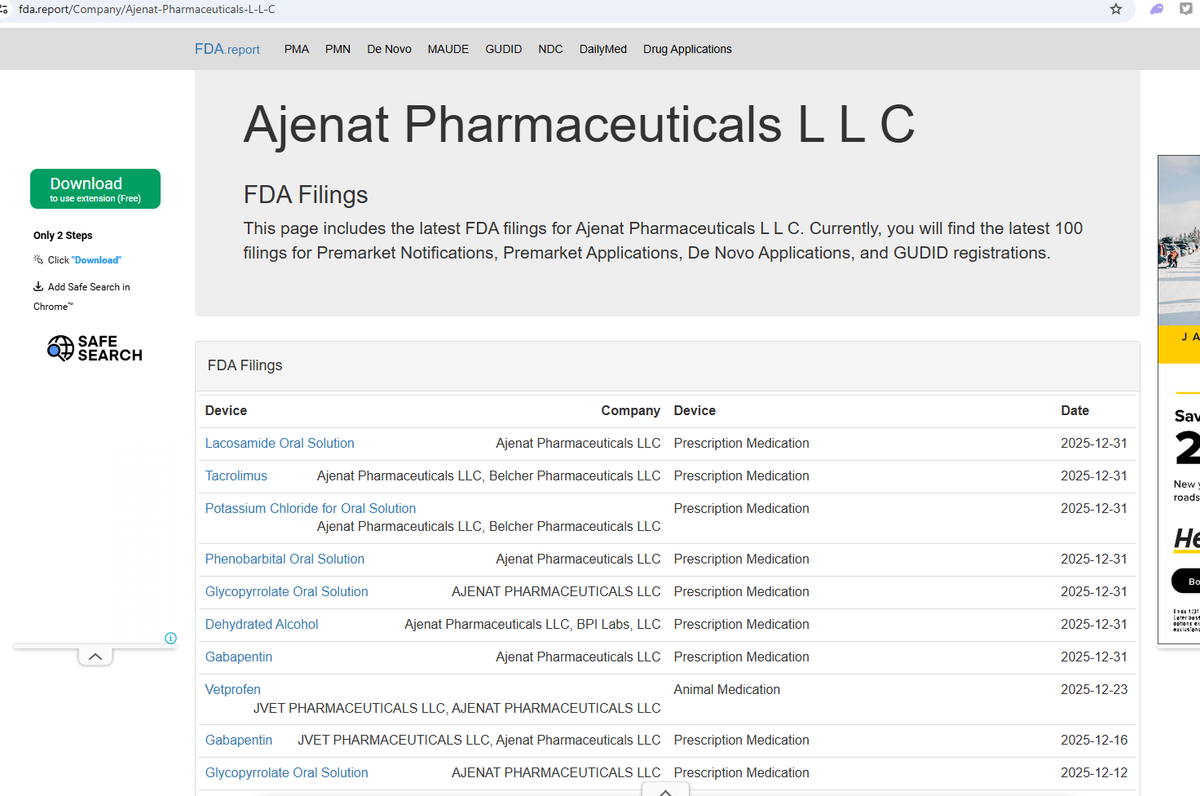This screenshot has height=796, width=1200.
Task: Open the purple ghost extension icon
Action: click(1157, 9)
